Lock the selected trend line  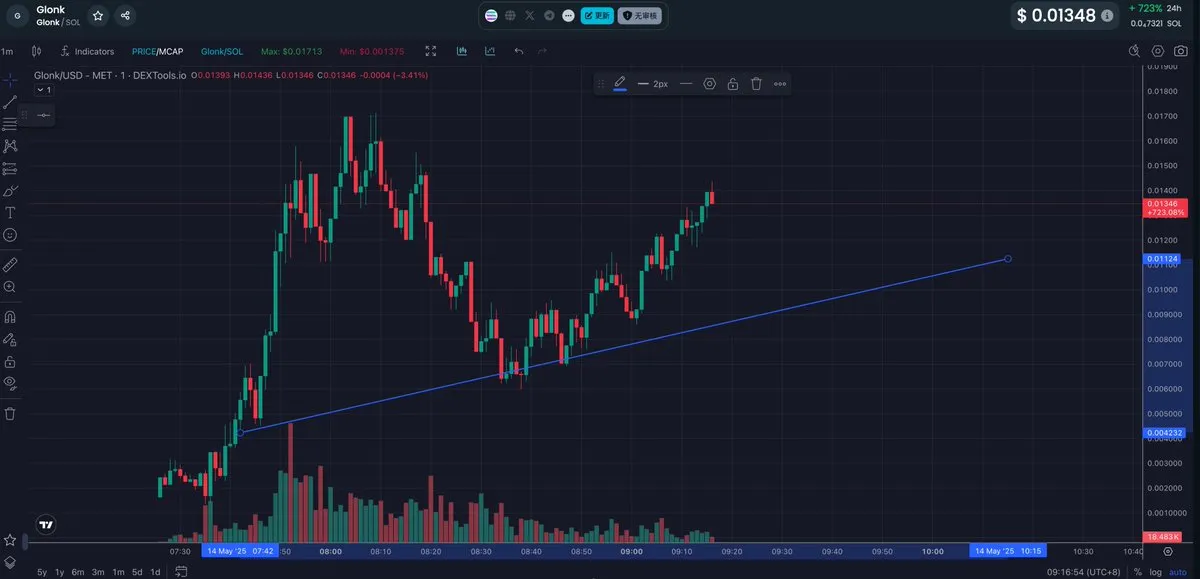733,84
